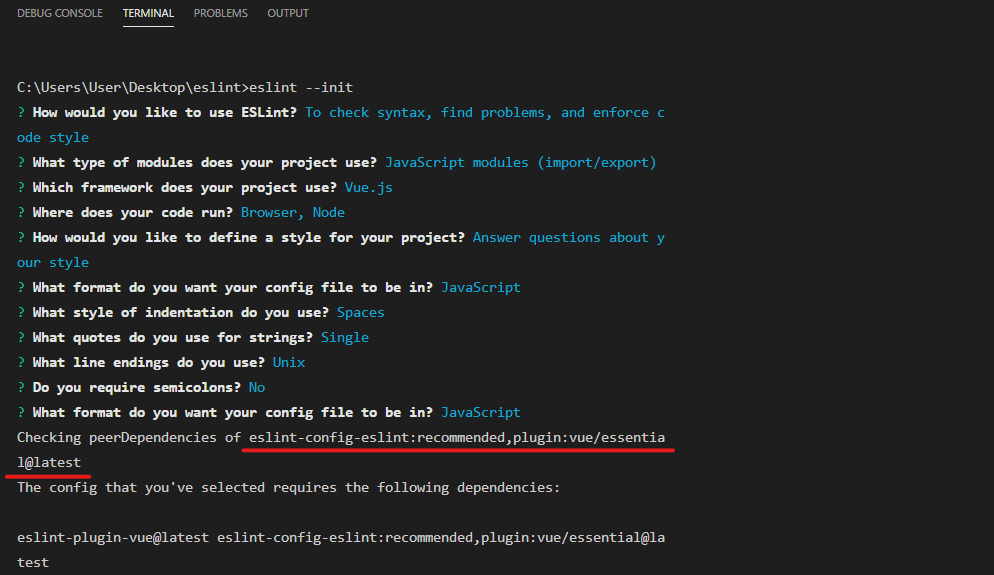Click the 'What line endings do you use?' prompt
The height and width of the screenshot is (575, 994).
[x=149, y=363]
